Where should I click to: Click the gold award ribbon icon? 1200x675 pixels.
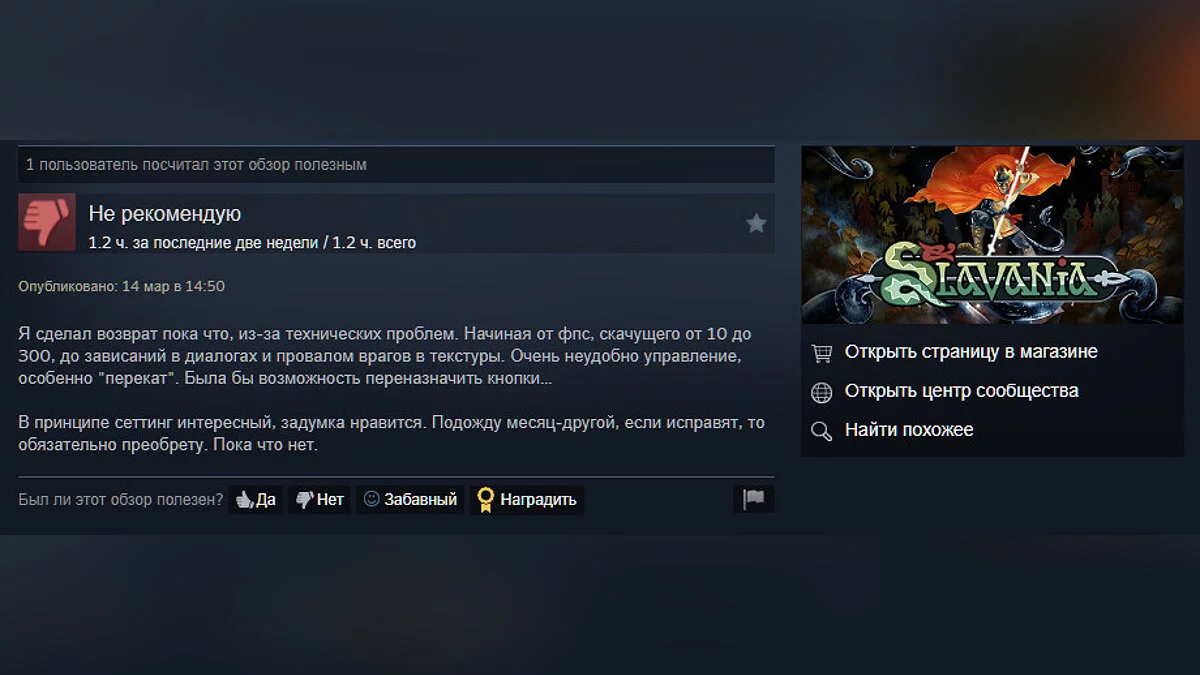486,499
